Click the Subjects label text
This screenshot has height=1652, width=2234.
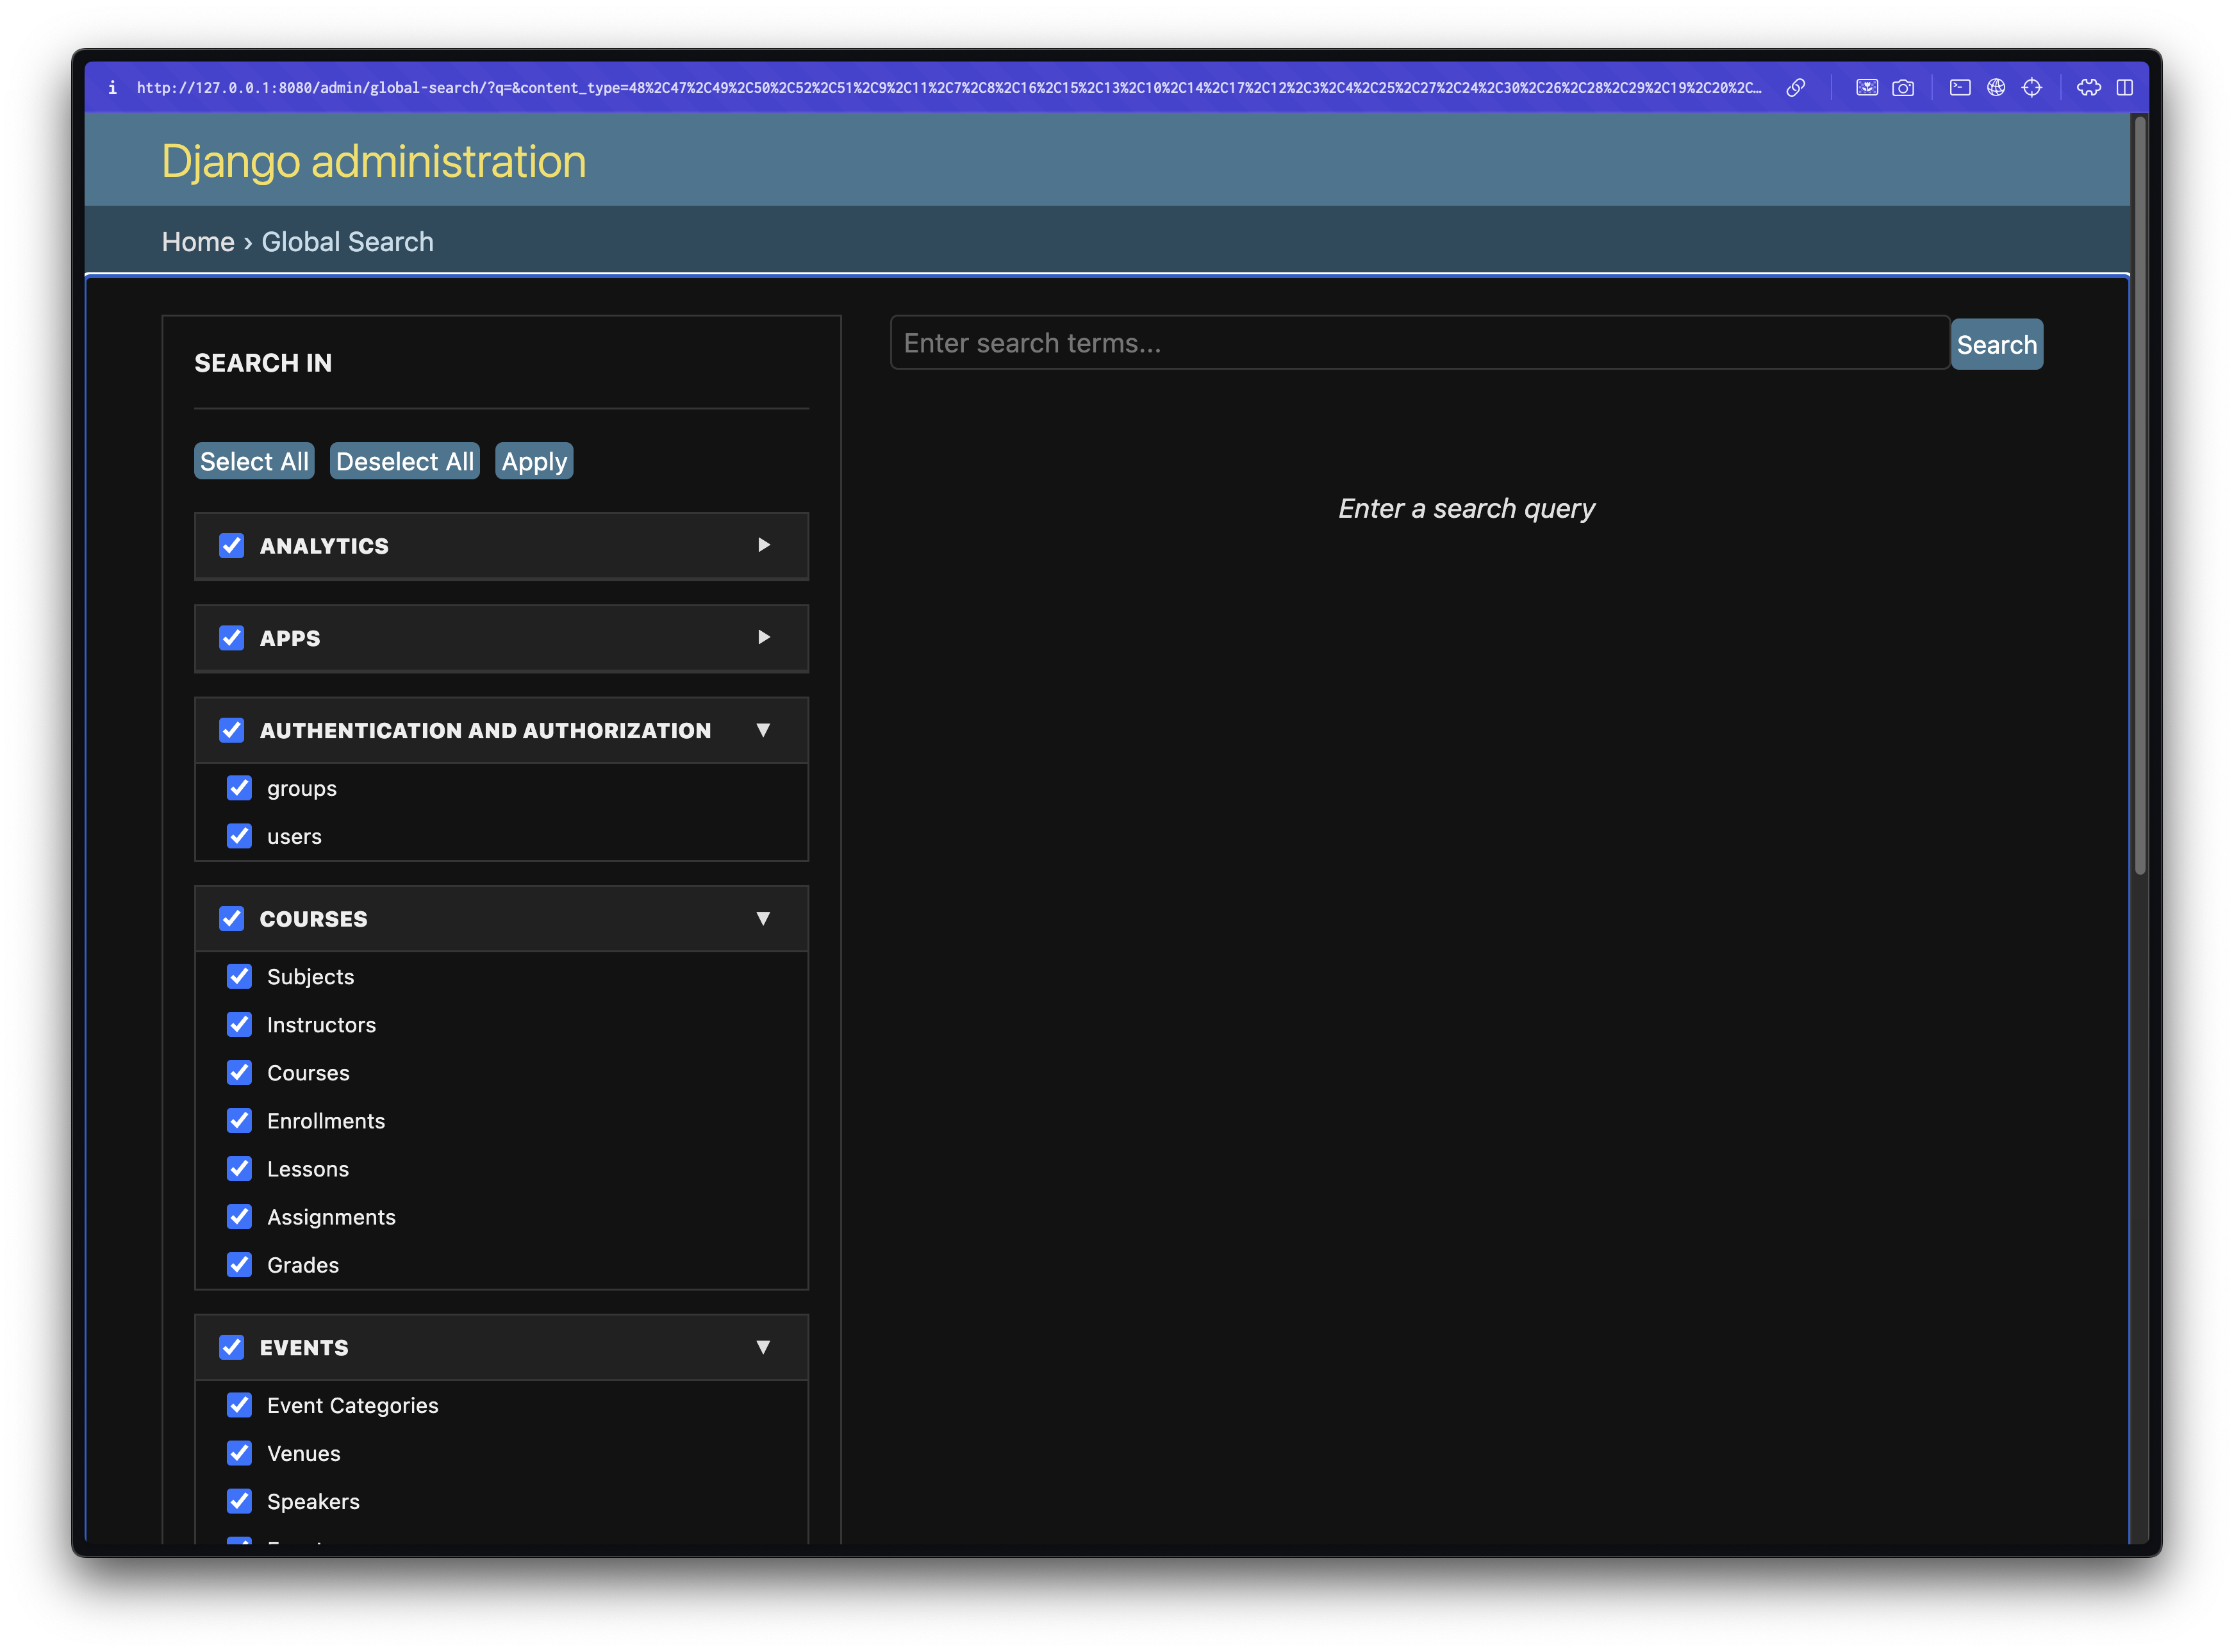click(310, 977)
